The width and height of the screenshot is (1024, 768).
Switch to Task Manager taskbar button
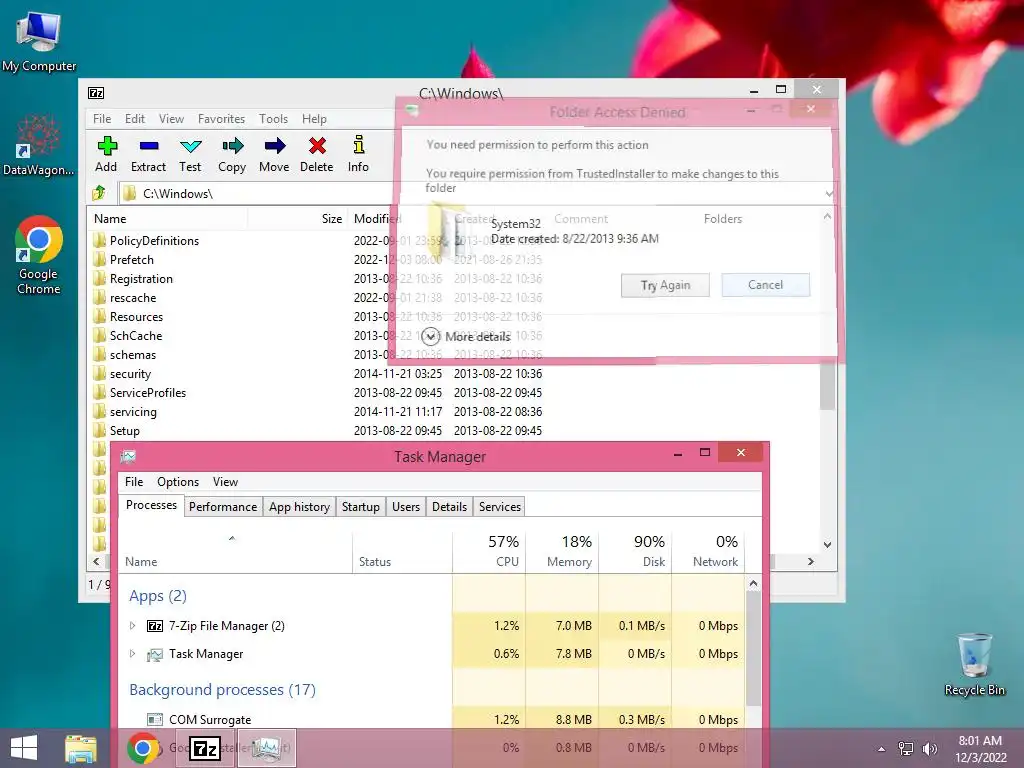tap(267, 748)
